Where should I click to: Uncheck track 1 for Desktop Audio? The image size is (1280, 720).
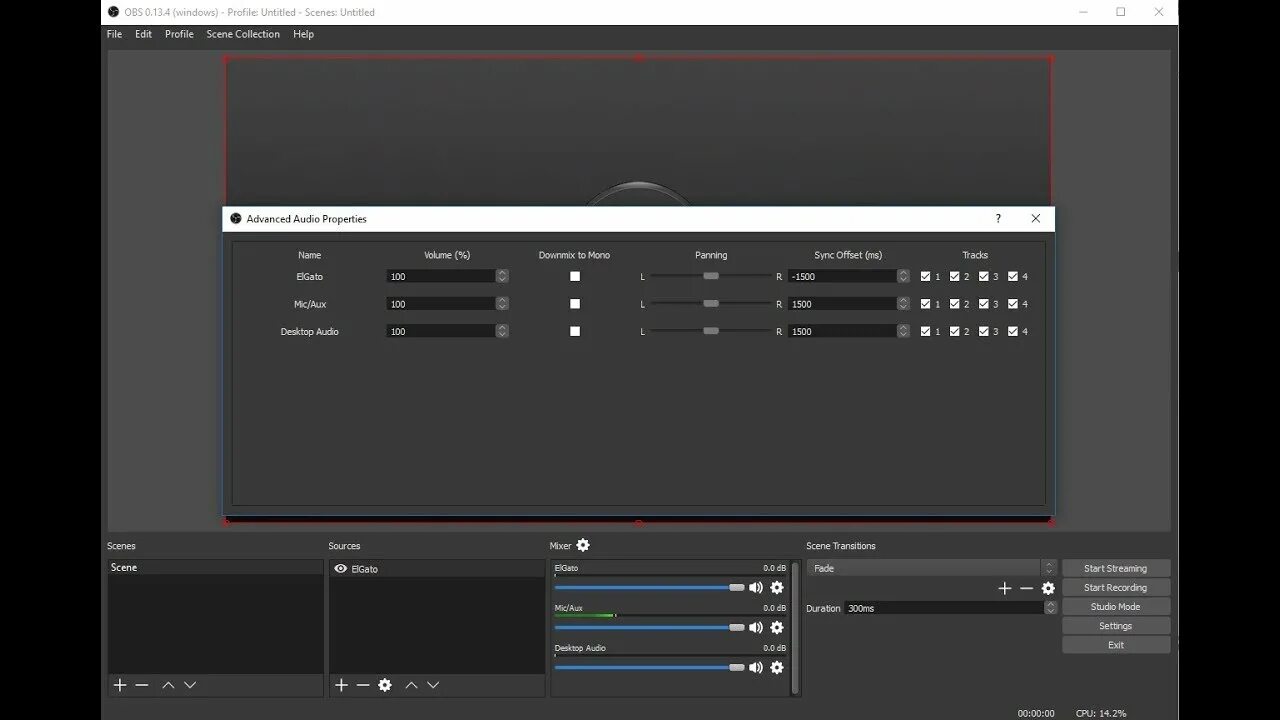click(926, 331)
